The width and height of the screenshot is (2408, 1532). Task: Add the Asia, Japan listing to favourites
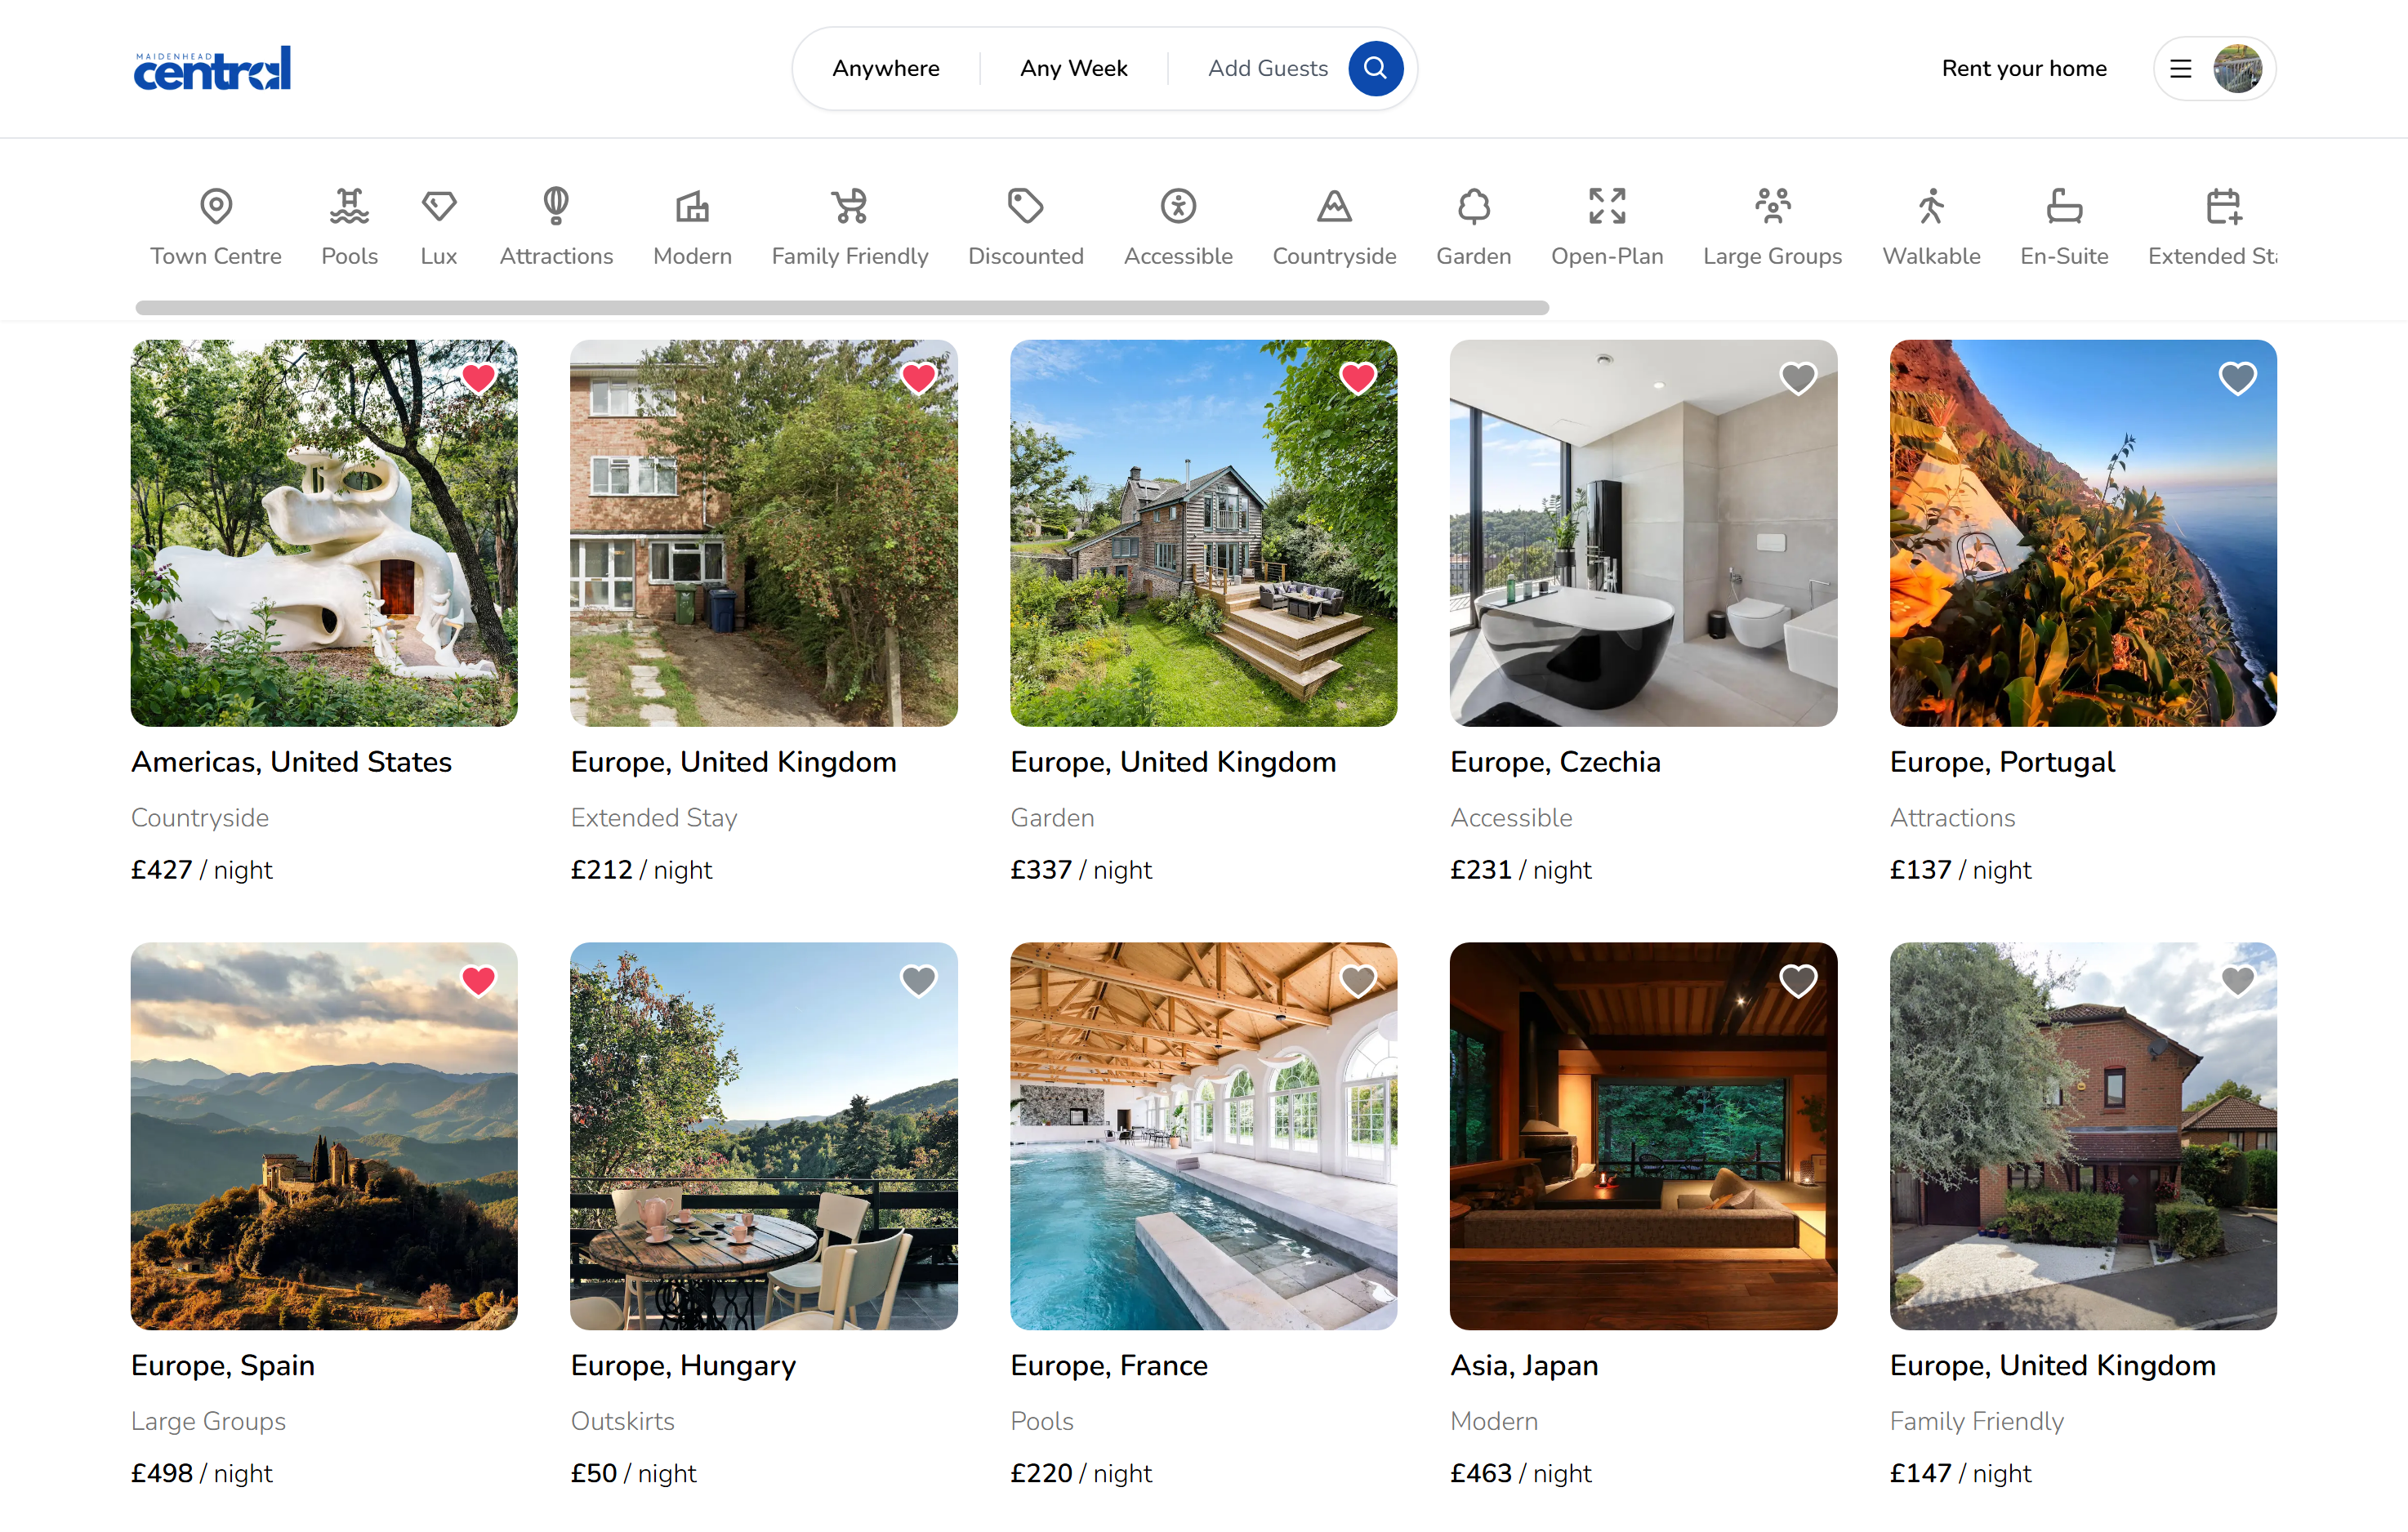coord(1797,981)
